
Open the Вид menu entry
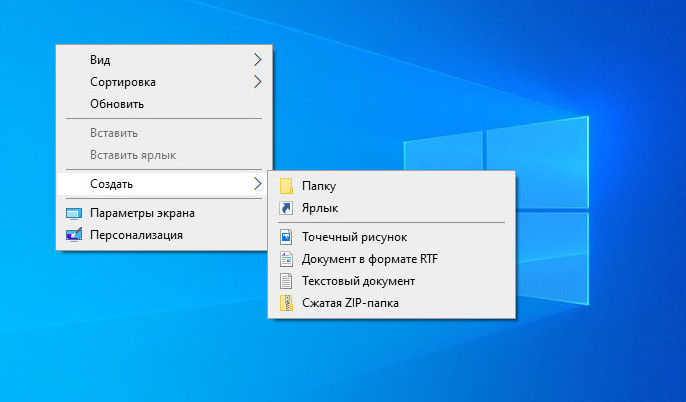[x=162, y=59]
